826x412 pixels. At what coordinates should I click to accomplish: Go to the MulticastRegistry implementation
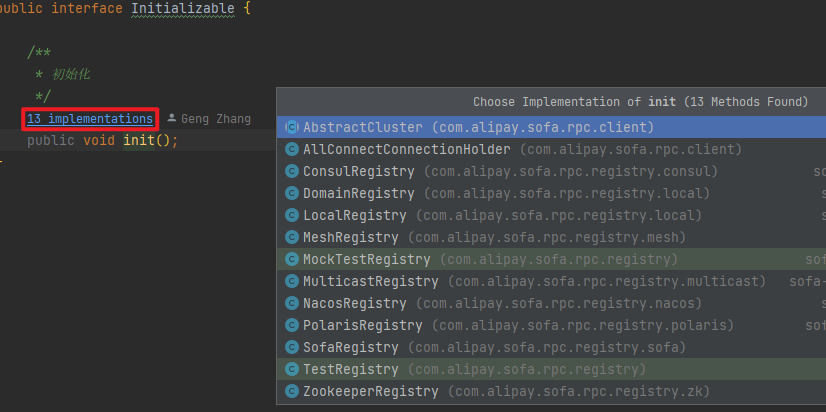tap(551, 281)
